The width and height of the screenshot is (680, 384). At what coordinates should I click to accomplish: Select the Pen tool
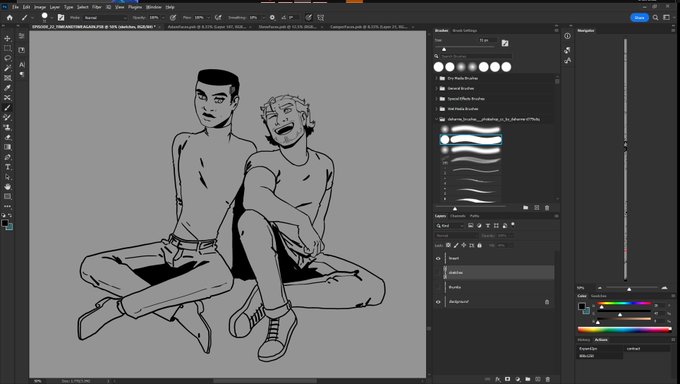(x=7, y=157)
